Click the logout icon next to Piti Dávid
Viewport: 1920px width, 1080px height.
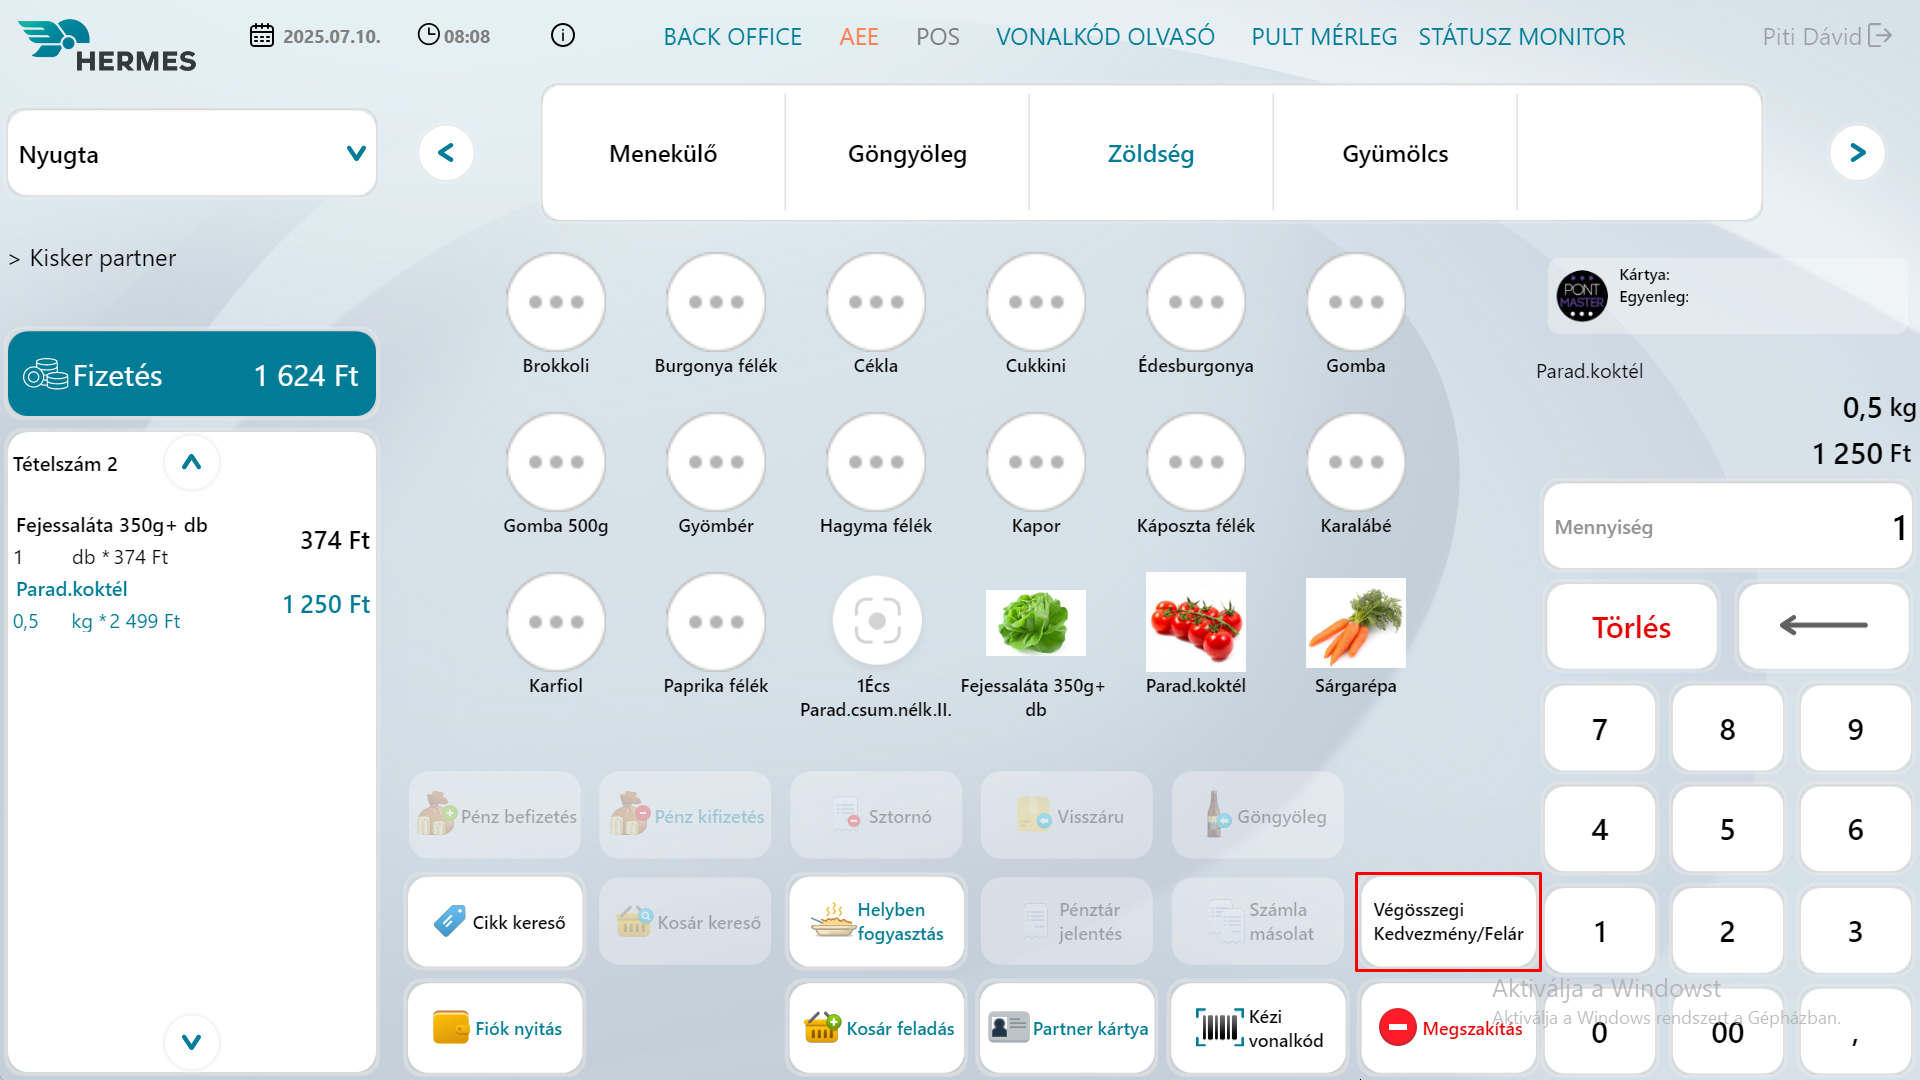1880,36
